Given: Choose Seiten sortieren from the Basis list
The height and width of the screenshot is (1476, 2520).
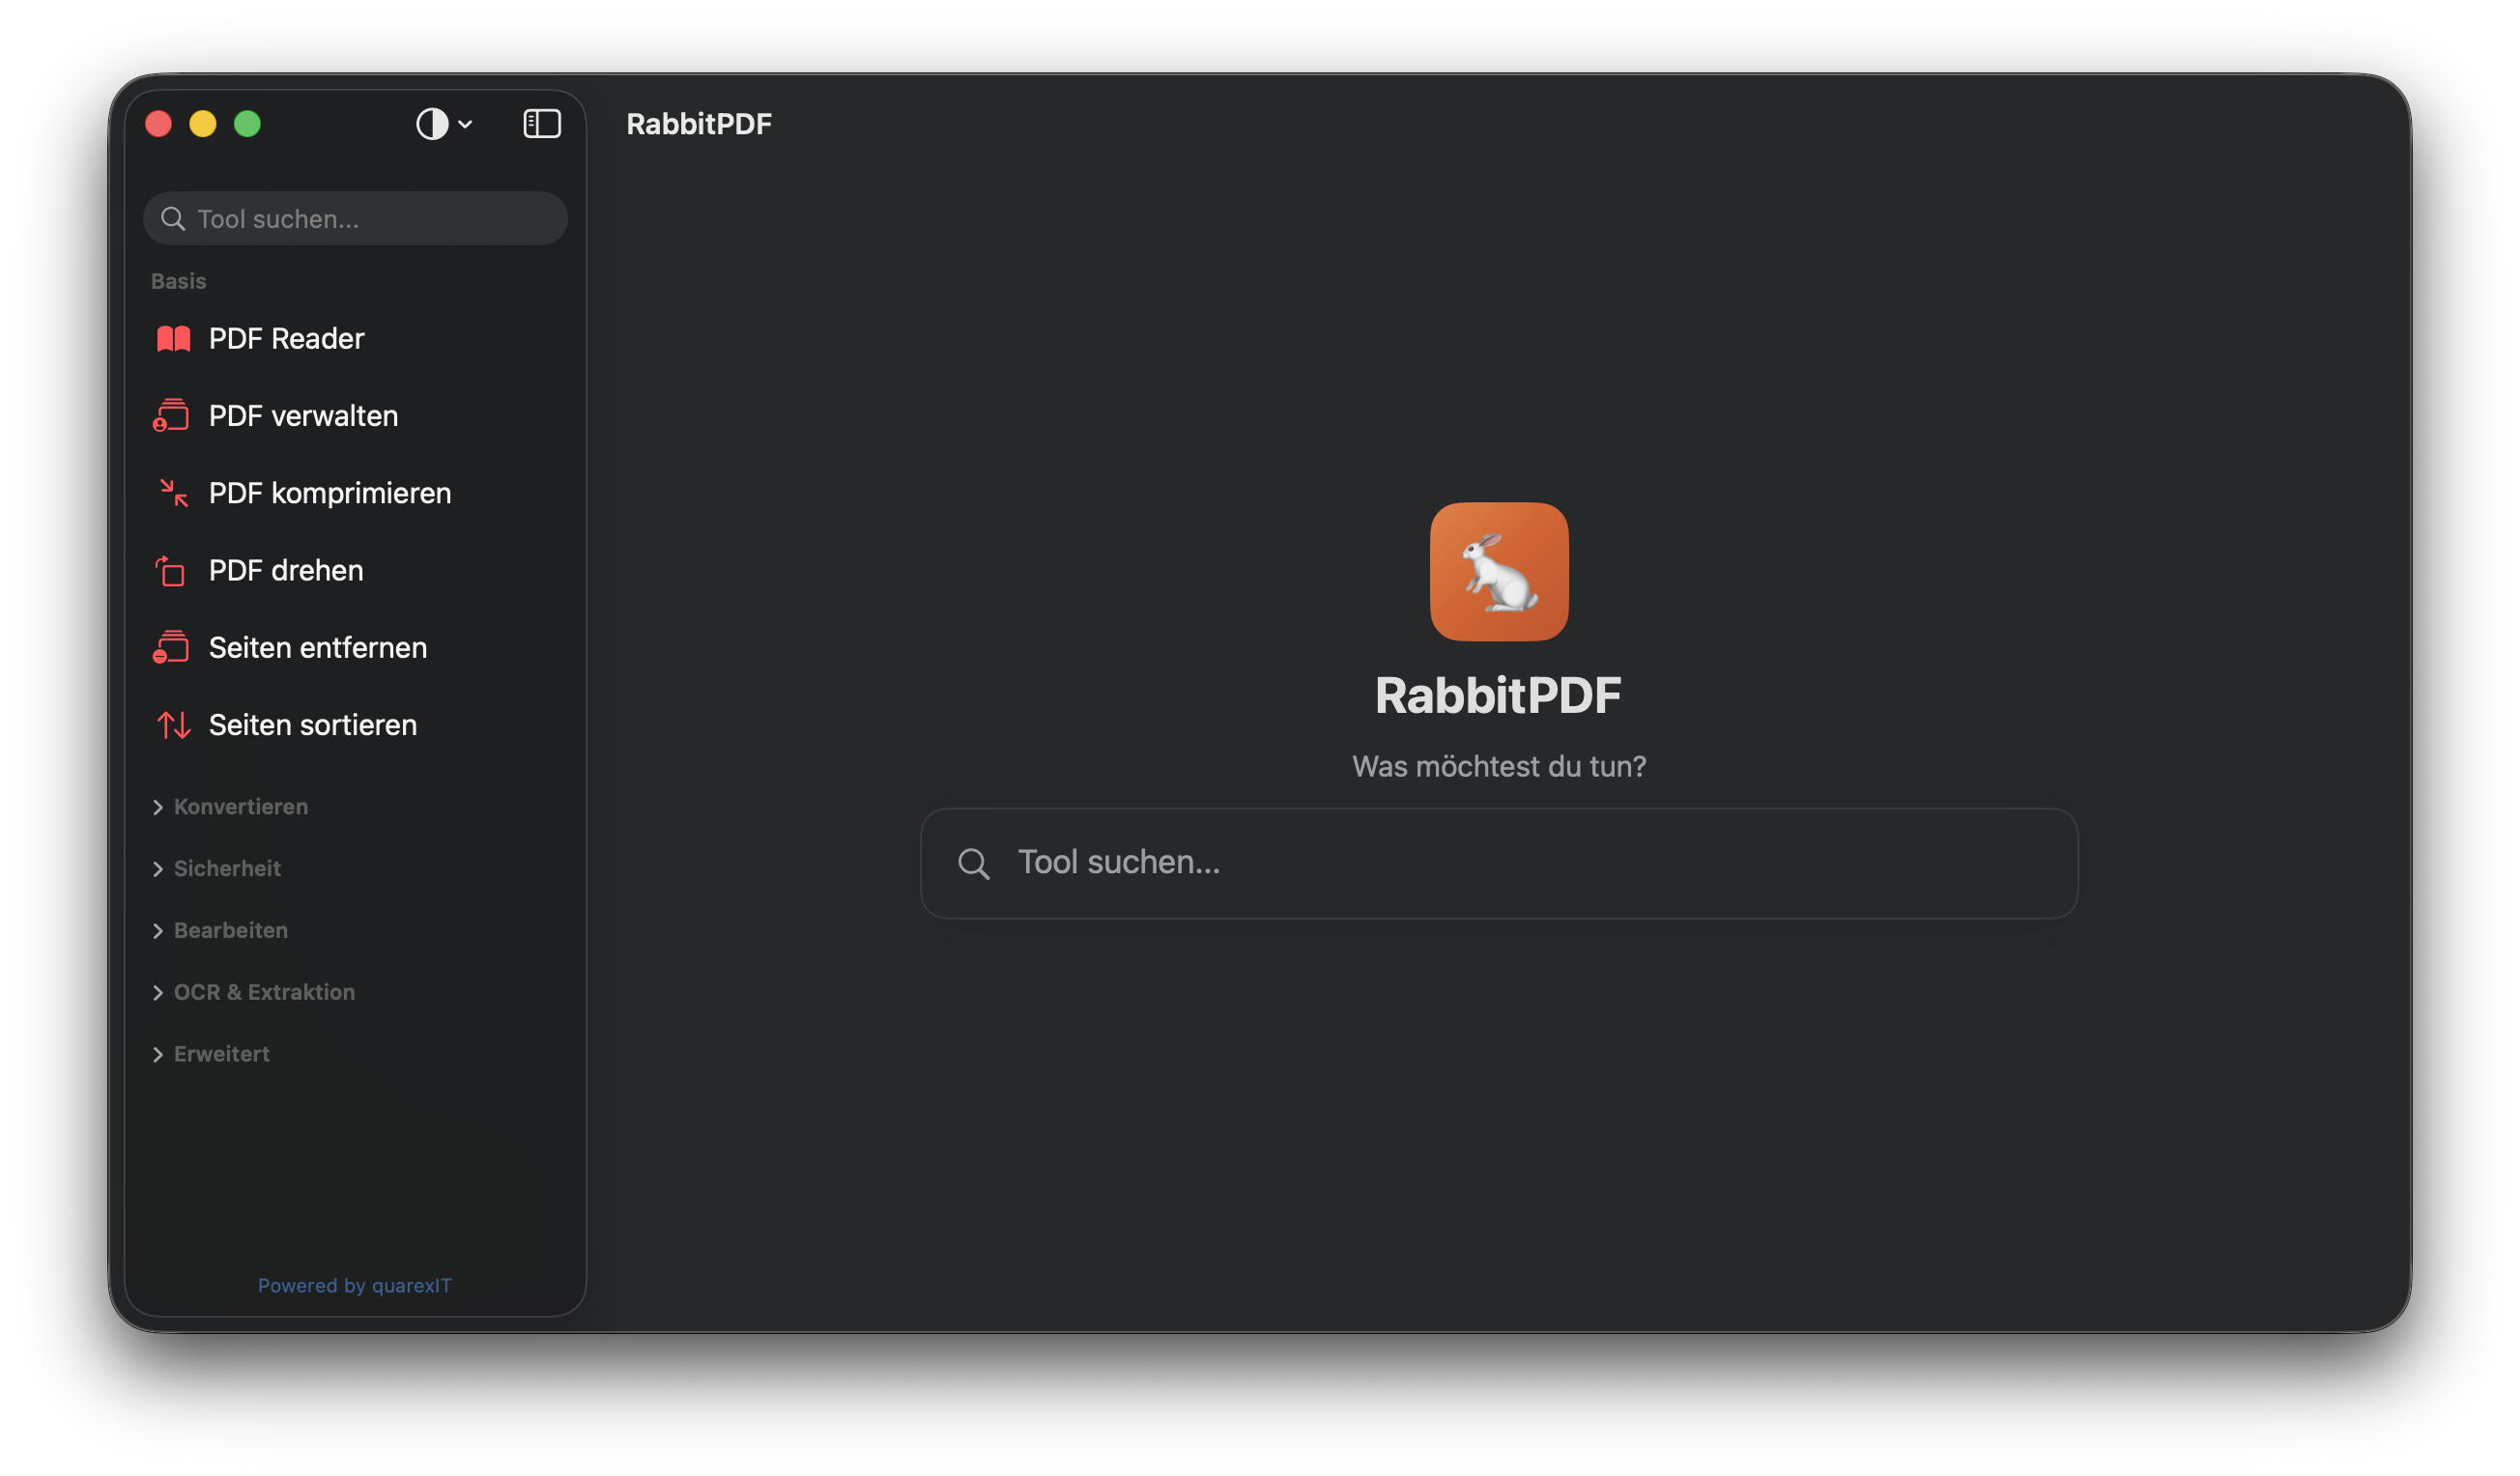Looking at the screenshot, I should [313, 725].
